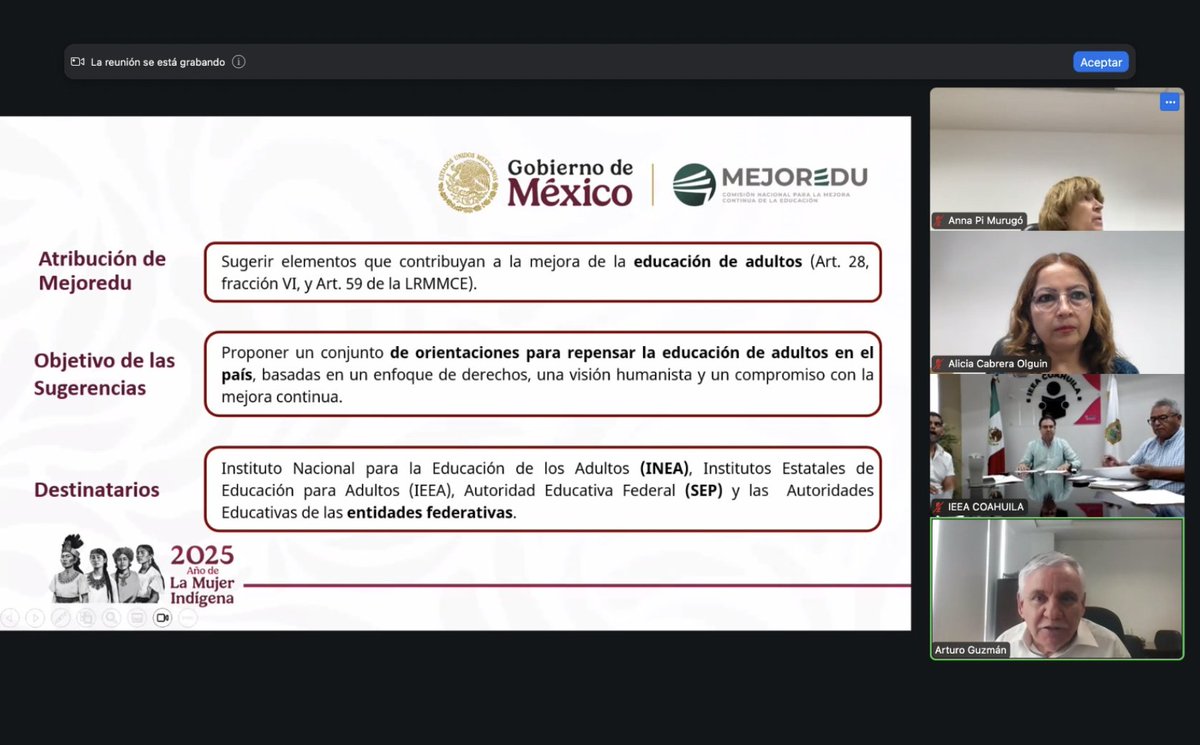Image resolution: width=1200 pixels, height=745 pixels.
Task: Select the pen tool in the slideshow controls
Action: [x=61, y=618]
